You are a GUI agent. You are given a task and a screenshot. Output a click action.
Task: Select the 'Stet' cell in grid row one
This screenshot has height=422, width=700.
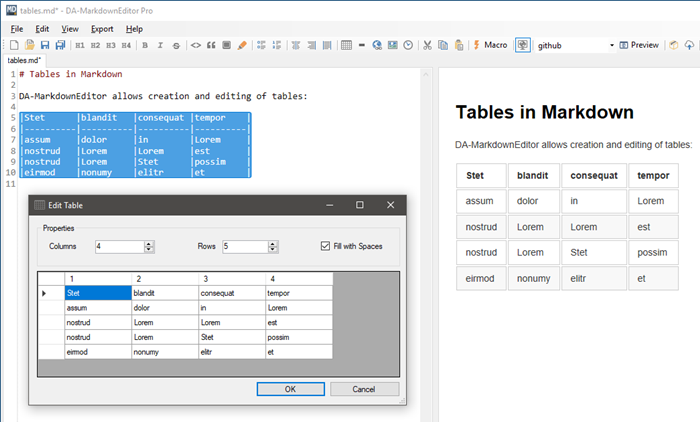[x=98, y=293]
